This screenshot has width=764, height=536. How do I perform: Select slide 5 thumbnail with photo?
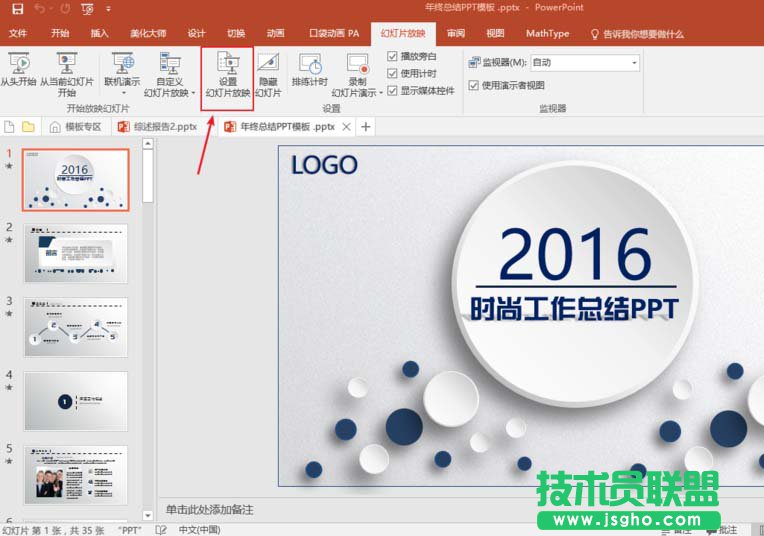(76, 475)
